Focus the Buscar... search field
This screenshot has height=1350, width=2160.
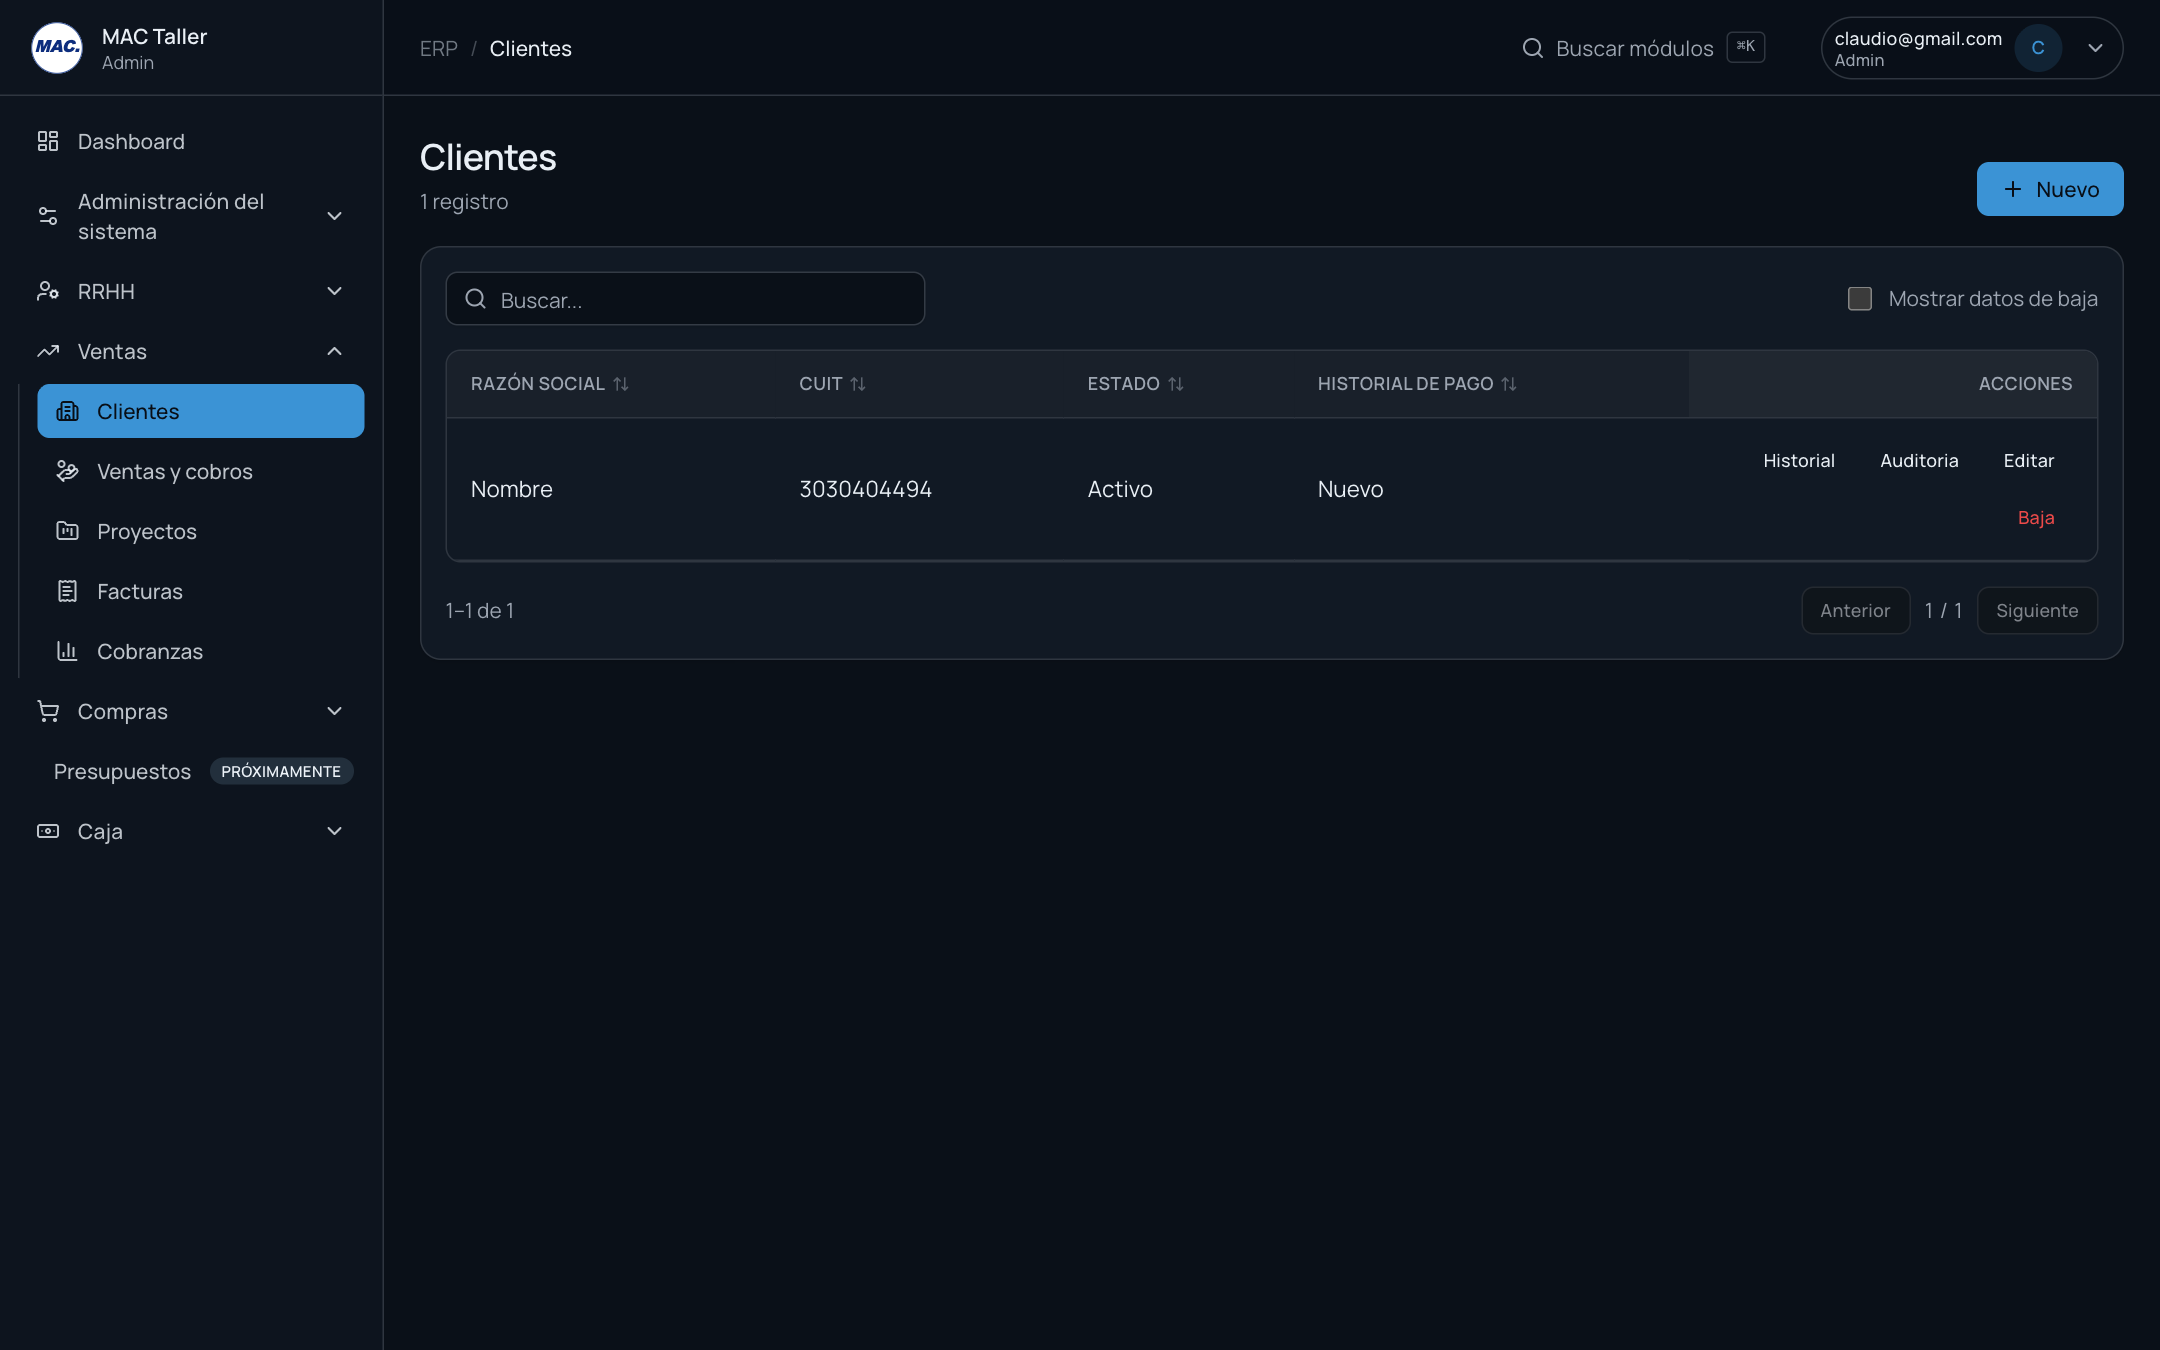coord(685,299)
